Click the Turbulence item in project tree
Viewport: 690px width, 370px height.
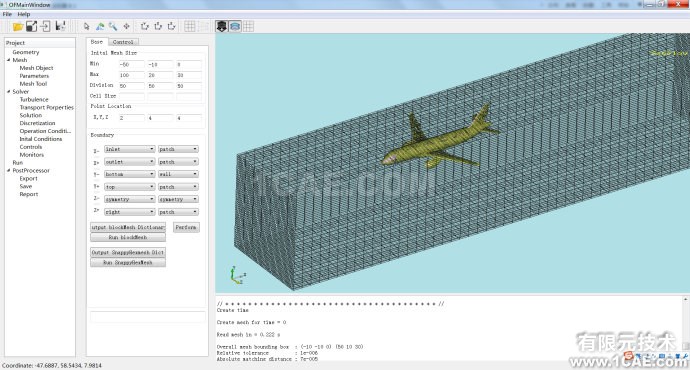tap(34, 99)
